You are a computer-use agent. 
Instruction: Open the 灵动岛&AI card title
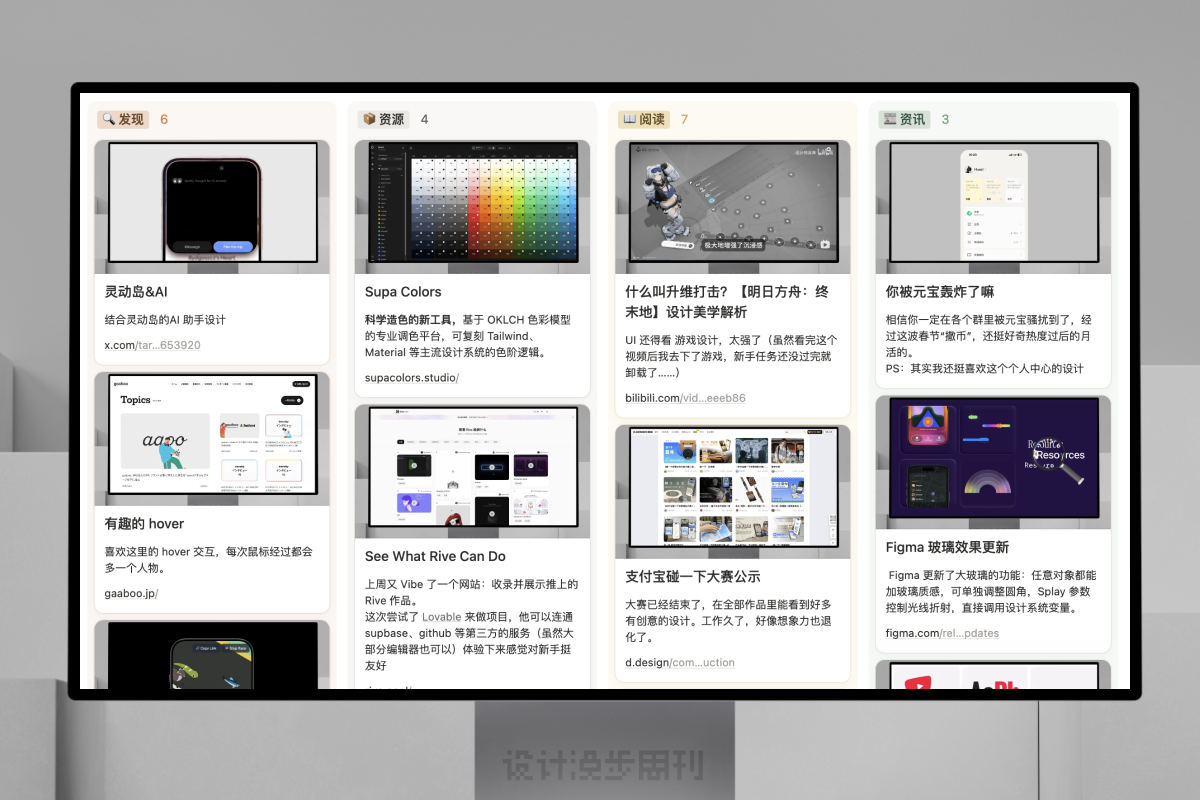click(x=135, y=292)
